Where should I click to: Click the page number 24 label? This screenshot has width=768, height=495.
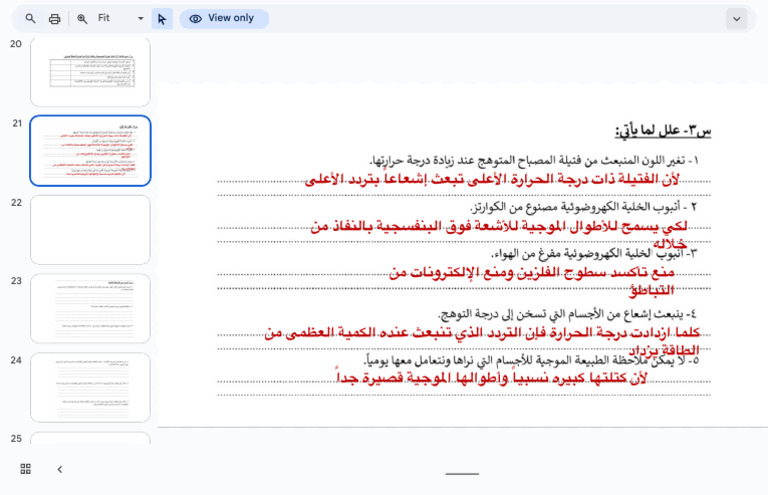tap(16, 360)
